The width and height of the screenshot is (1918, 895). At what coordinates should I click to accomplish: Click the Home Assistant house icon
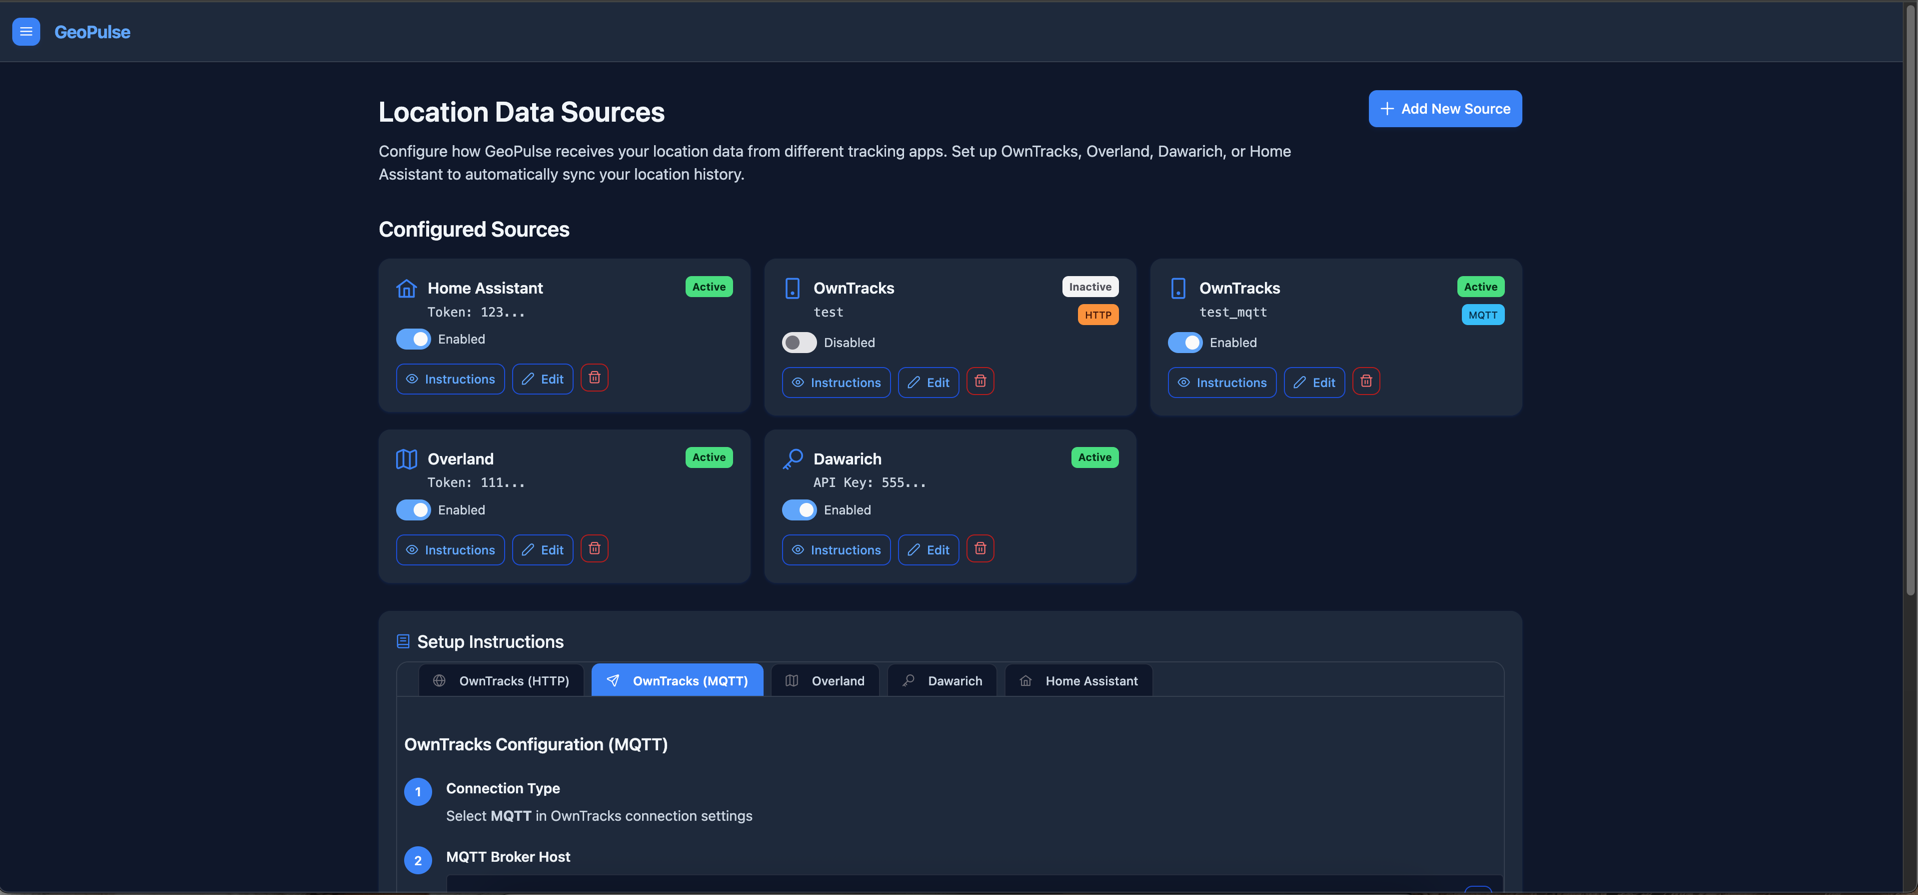[406, 289]
